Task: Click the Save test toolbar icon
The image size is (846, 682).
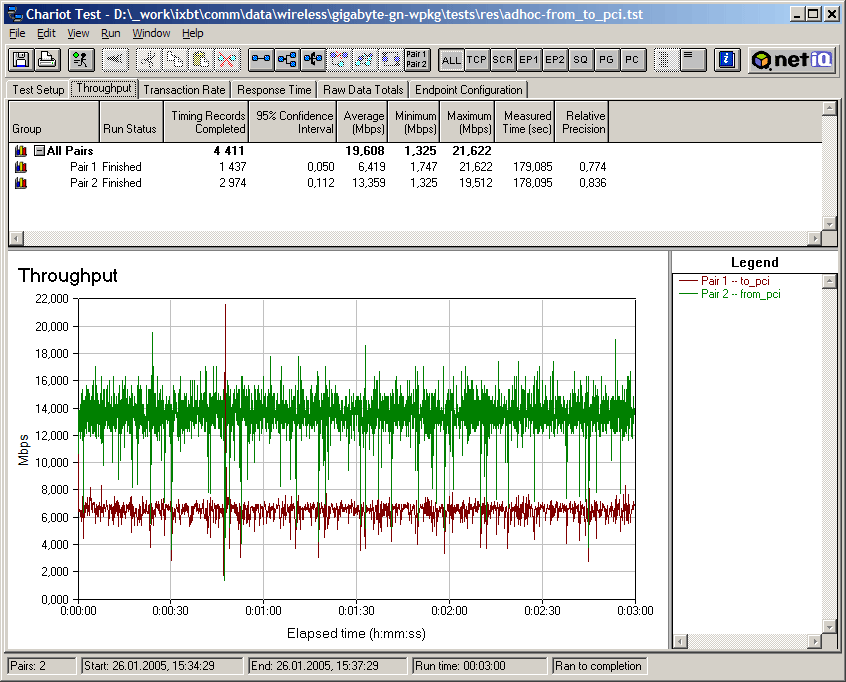Action: 20,60
